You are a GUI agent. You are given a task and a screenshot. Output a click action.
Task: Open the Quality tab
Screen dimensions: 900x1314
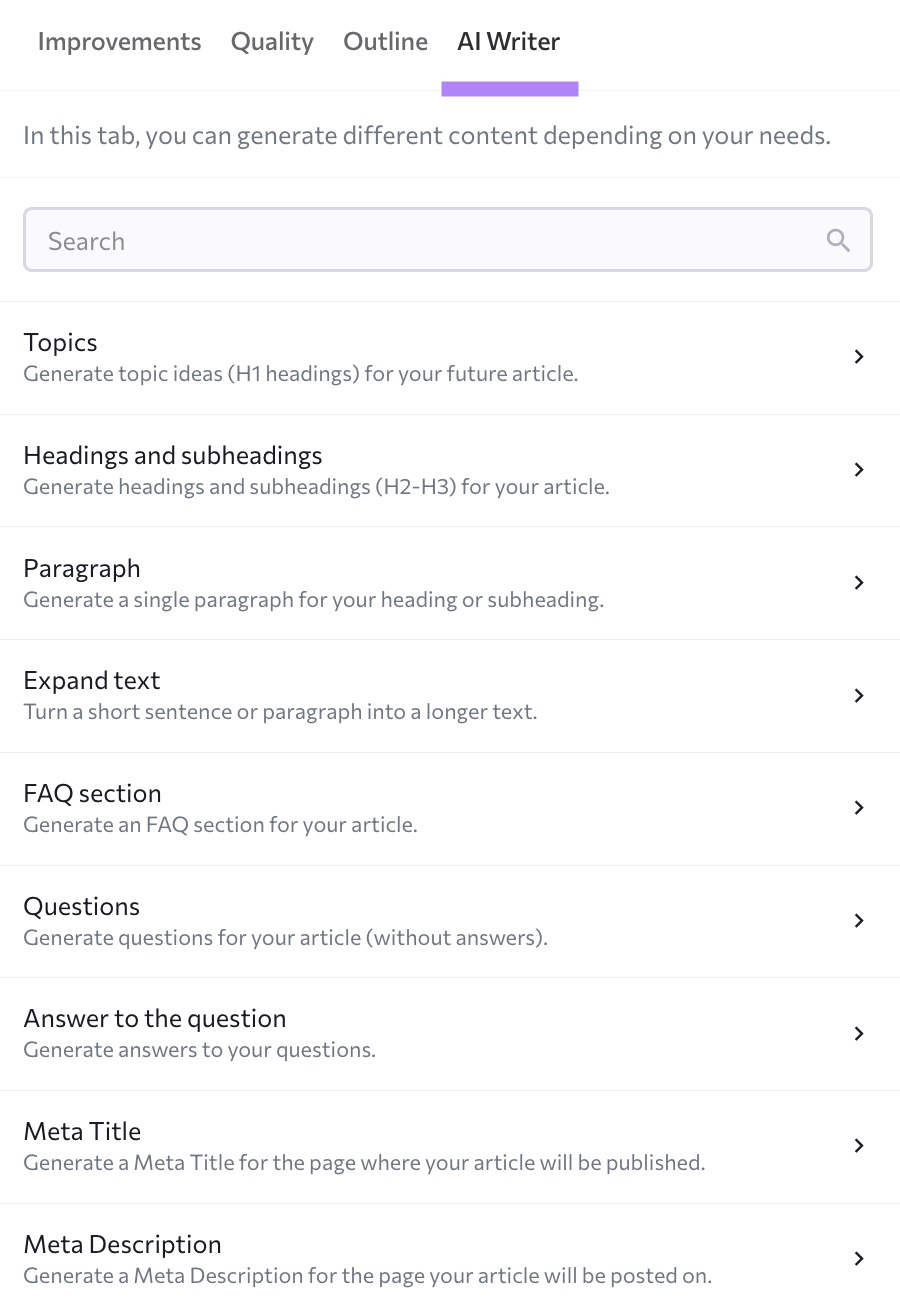click(x=272, y=41)
